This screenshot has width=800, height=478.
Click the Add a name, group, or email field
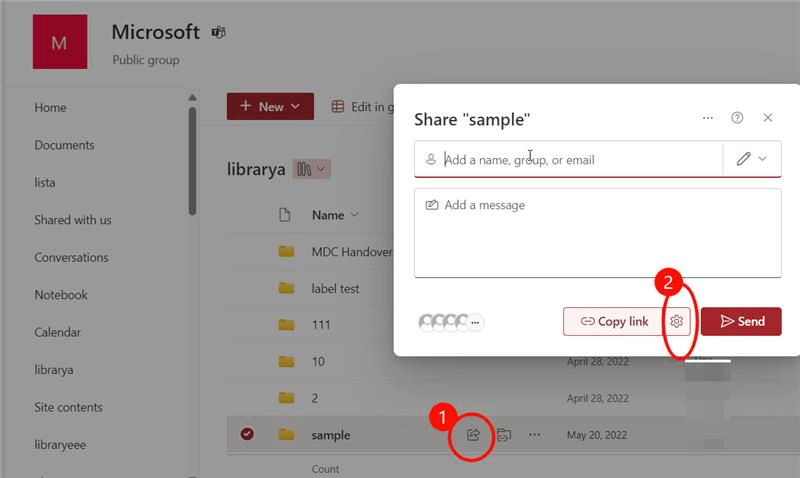click(568, 159)
